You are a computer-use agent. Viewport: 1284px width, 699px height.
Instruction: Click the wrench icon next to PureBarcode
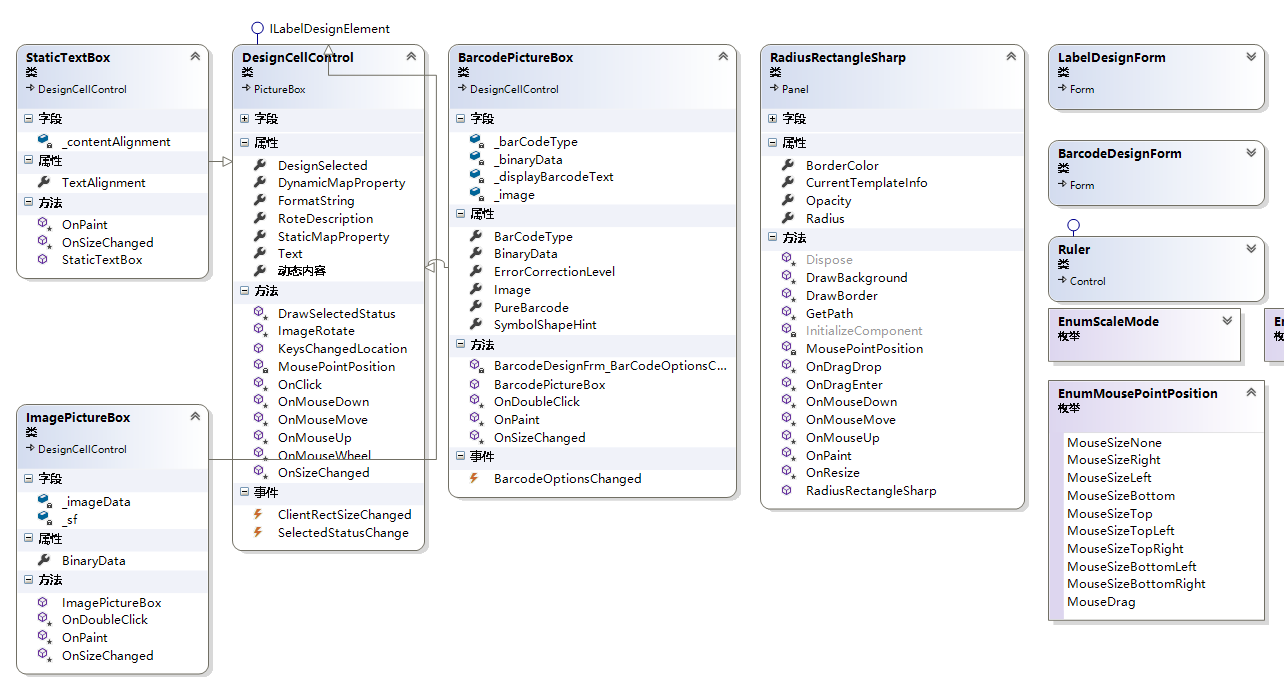pos(476,307)
